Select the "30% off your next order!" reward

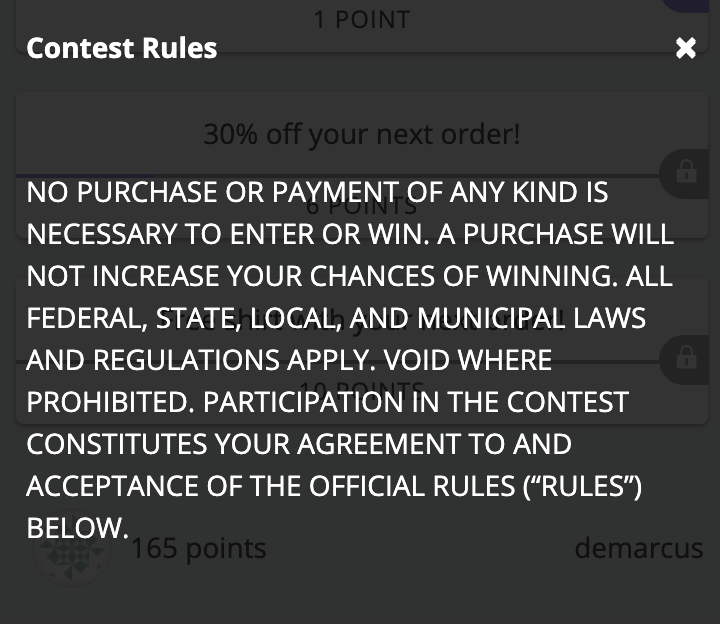click(361, 134)
